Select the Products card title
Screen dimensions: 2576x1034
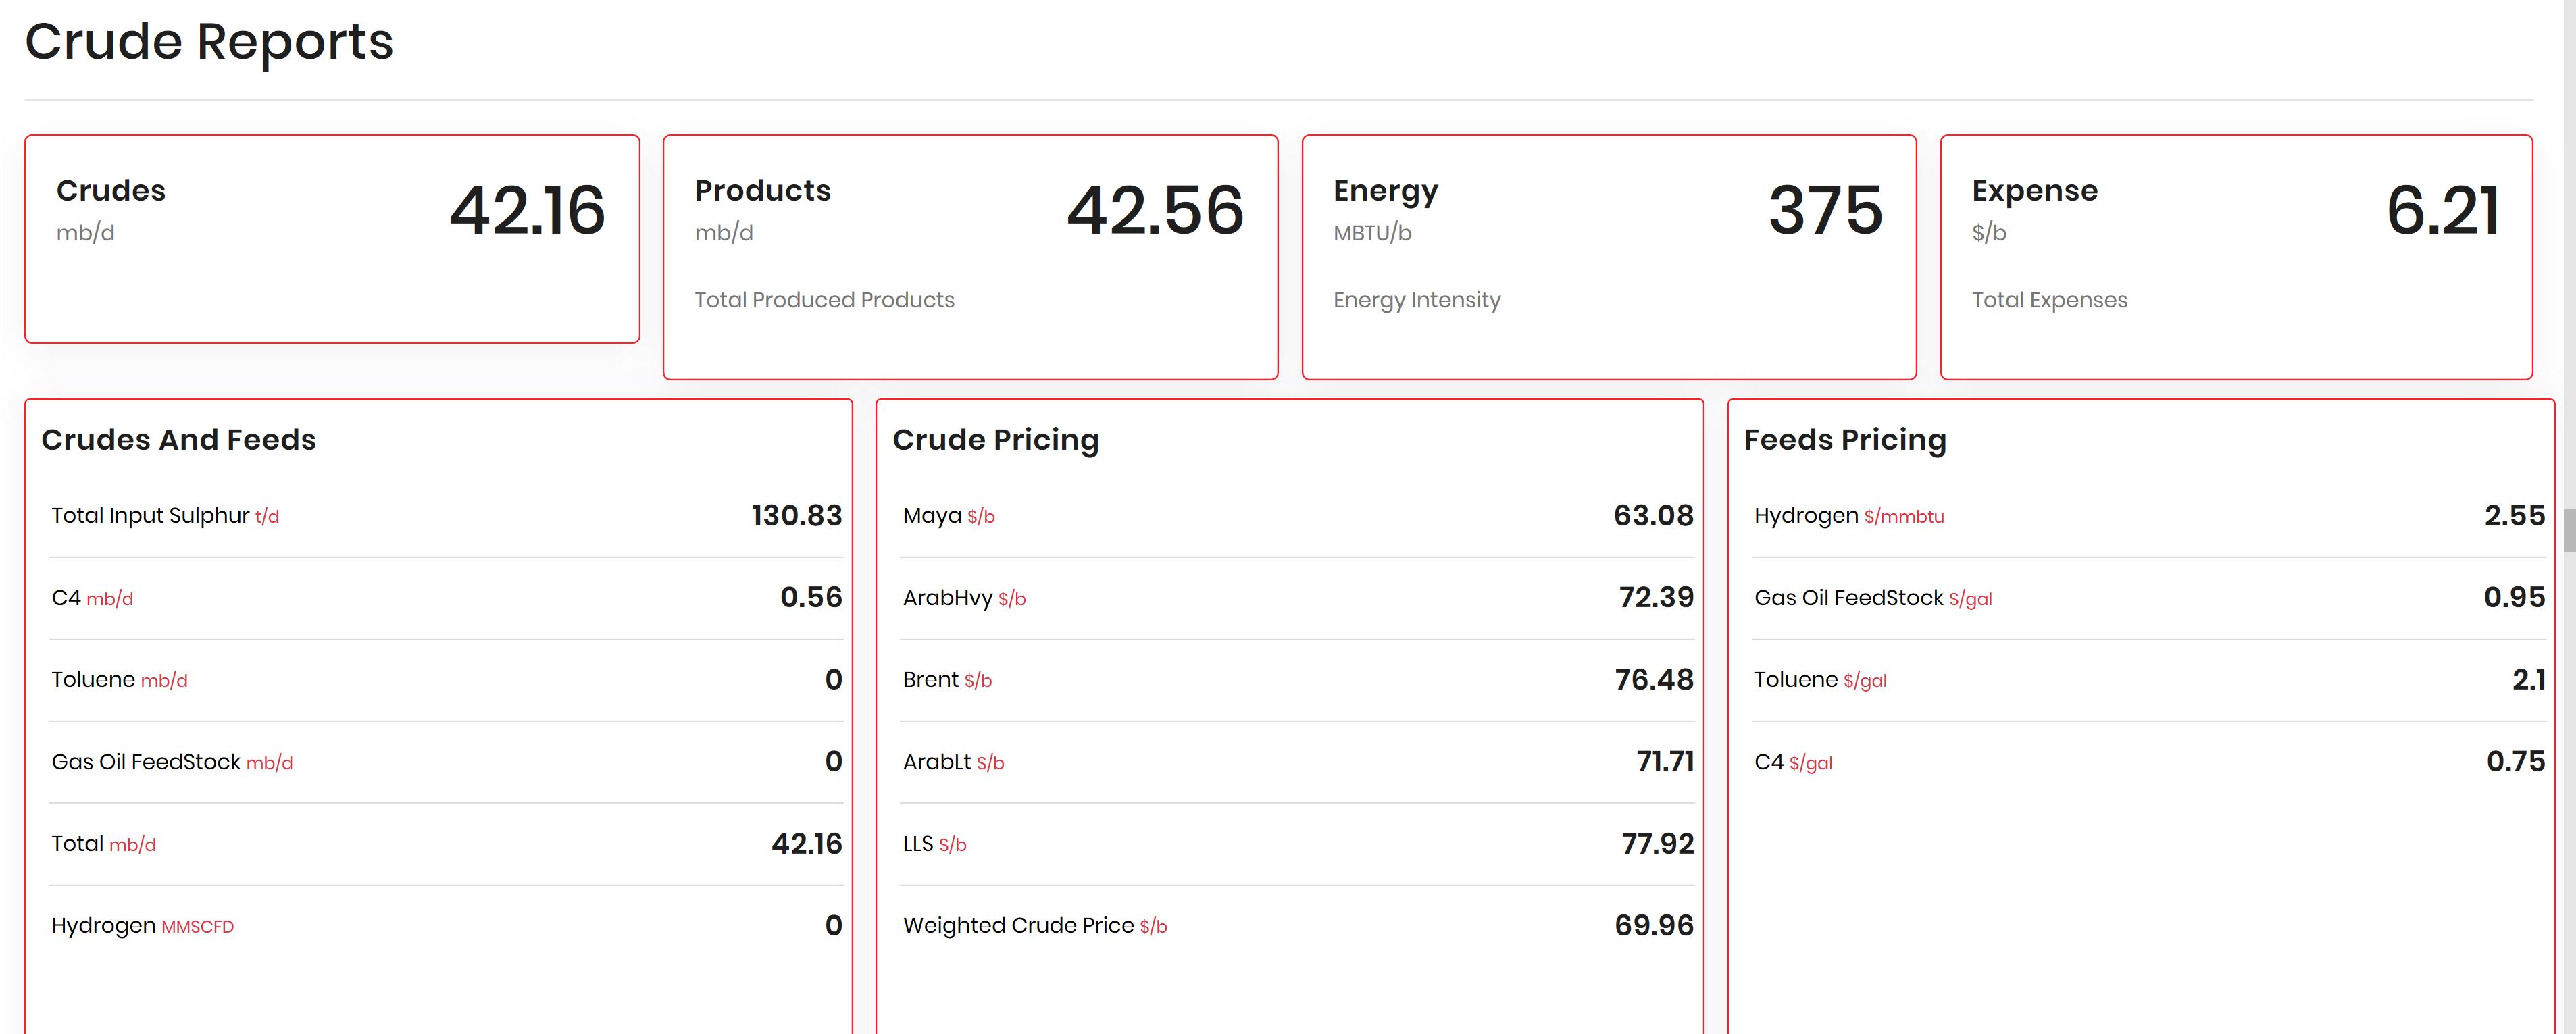click(x=763, y=190)
